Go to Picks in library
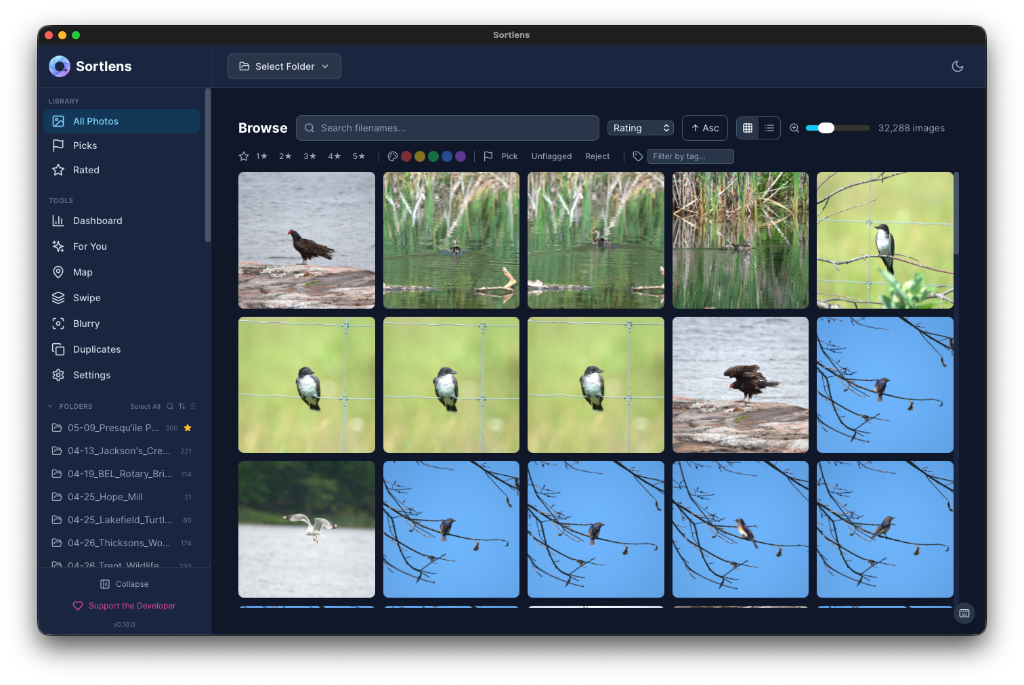This screenshot has width=1024, height=685. (x=121, y=145)
